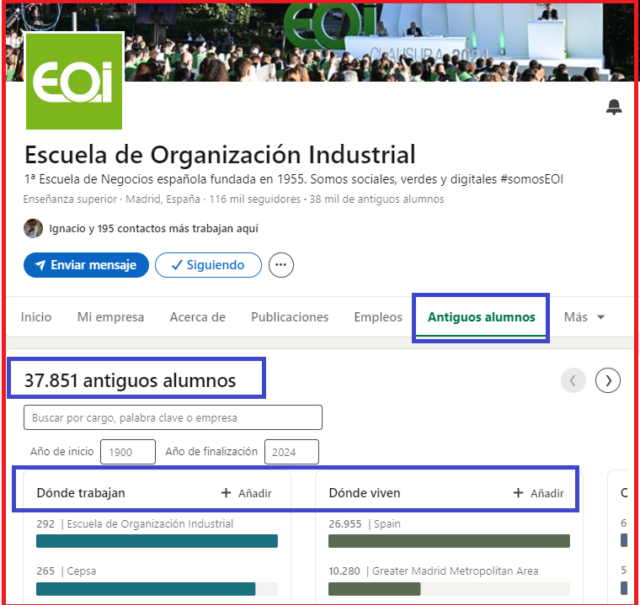Select Greater Madrid Metropolitan Area bar
This screenshot has height=605, width=640.
[449, 589]
